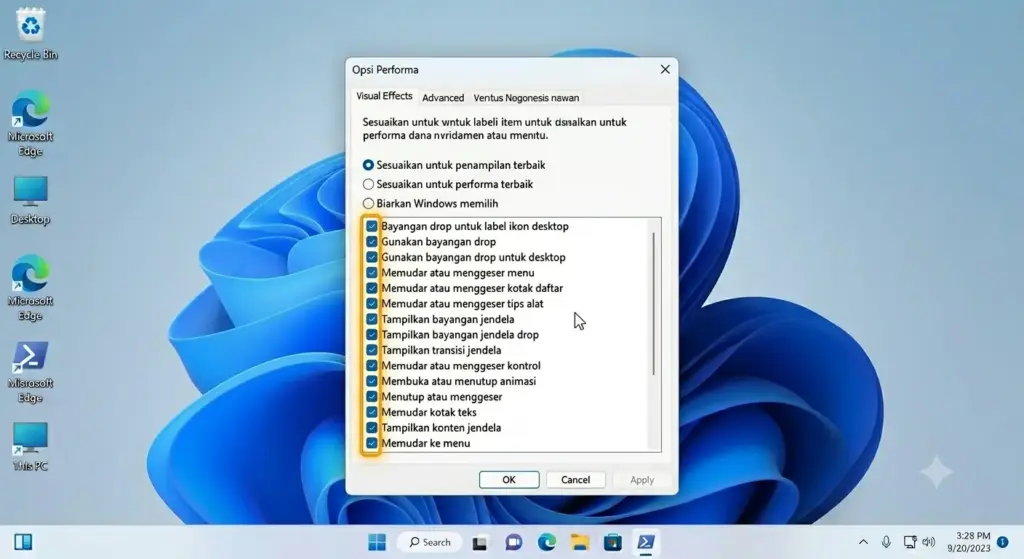Open the Windows Start menu
Viewport: 1024px width, 559px height.
377,542
